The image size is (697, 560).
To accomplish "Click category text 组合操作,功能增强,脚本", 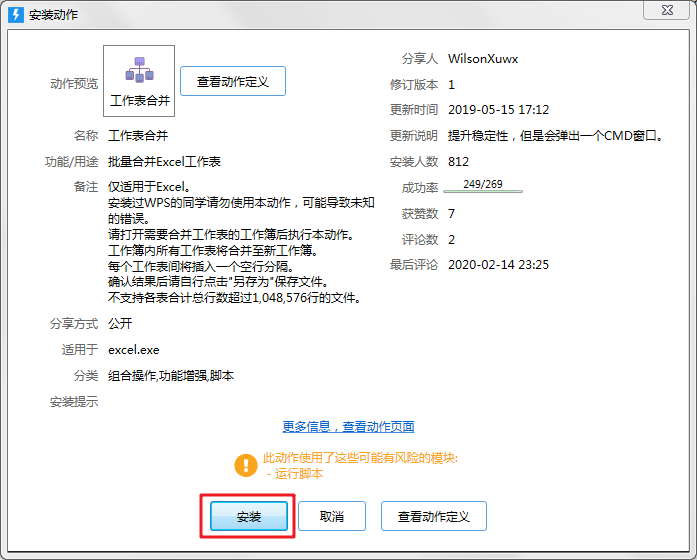I will pos(171,376).
